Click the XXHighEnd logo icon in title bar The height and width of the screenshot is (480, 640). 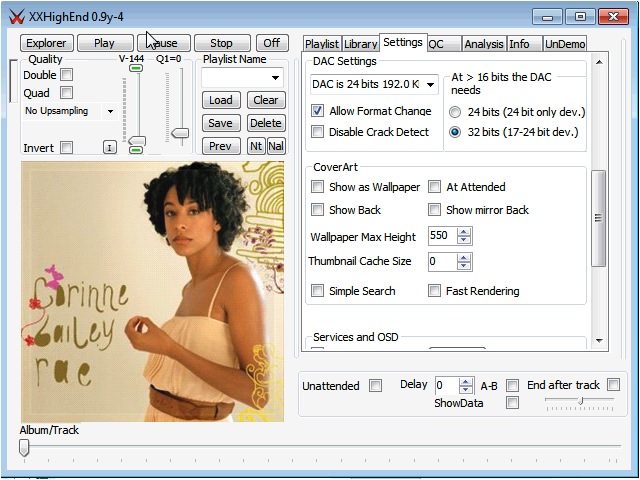16,17
